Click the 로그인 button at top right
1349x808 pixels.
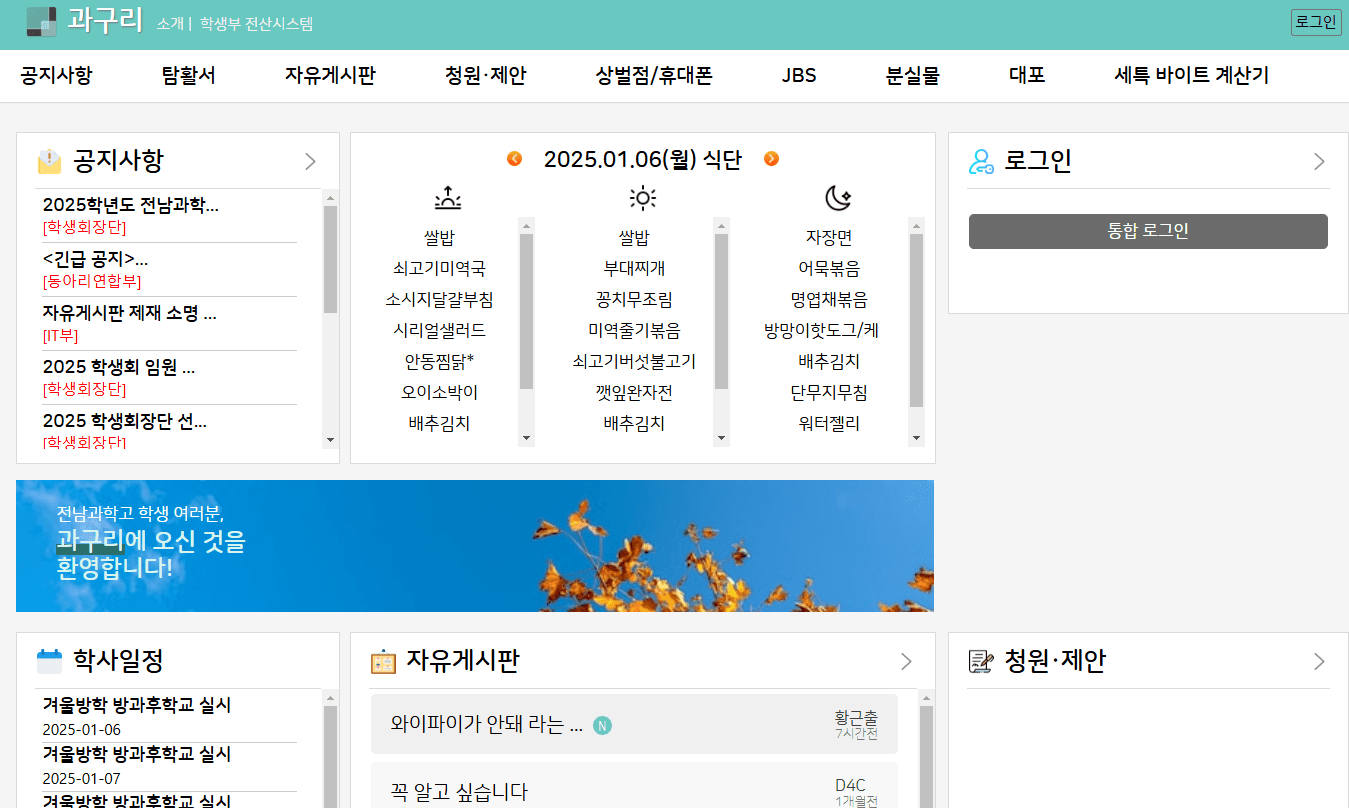(1316, 22)
